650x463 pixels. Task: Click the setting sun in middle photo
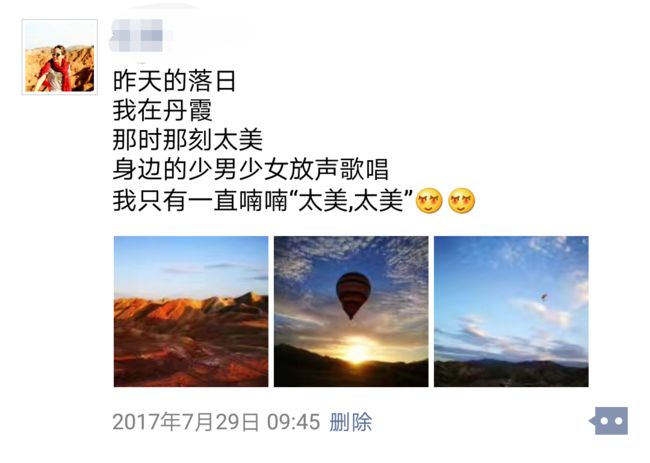pos(357,351)
